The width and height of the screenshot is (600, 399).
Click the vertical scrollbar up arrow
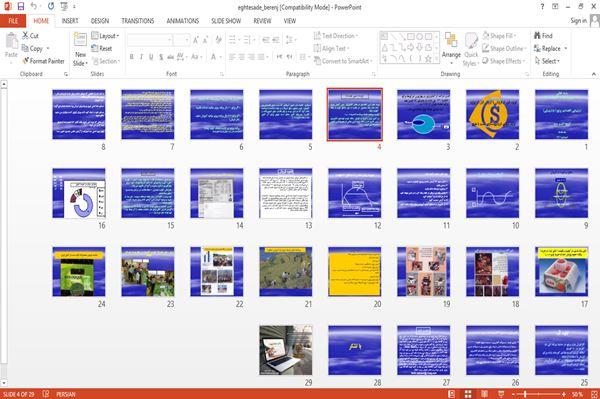[4, 84]
